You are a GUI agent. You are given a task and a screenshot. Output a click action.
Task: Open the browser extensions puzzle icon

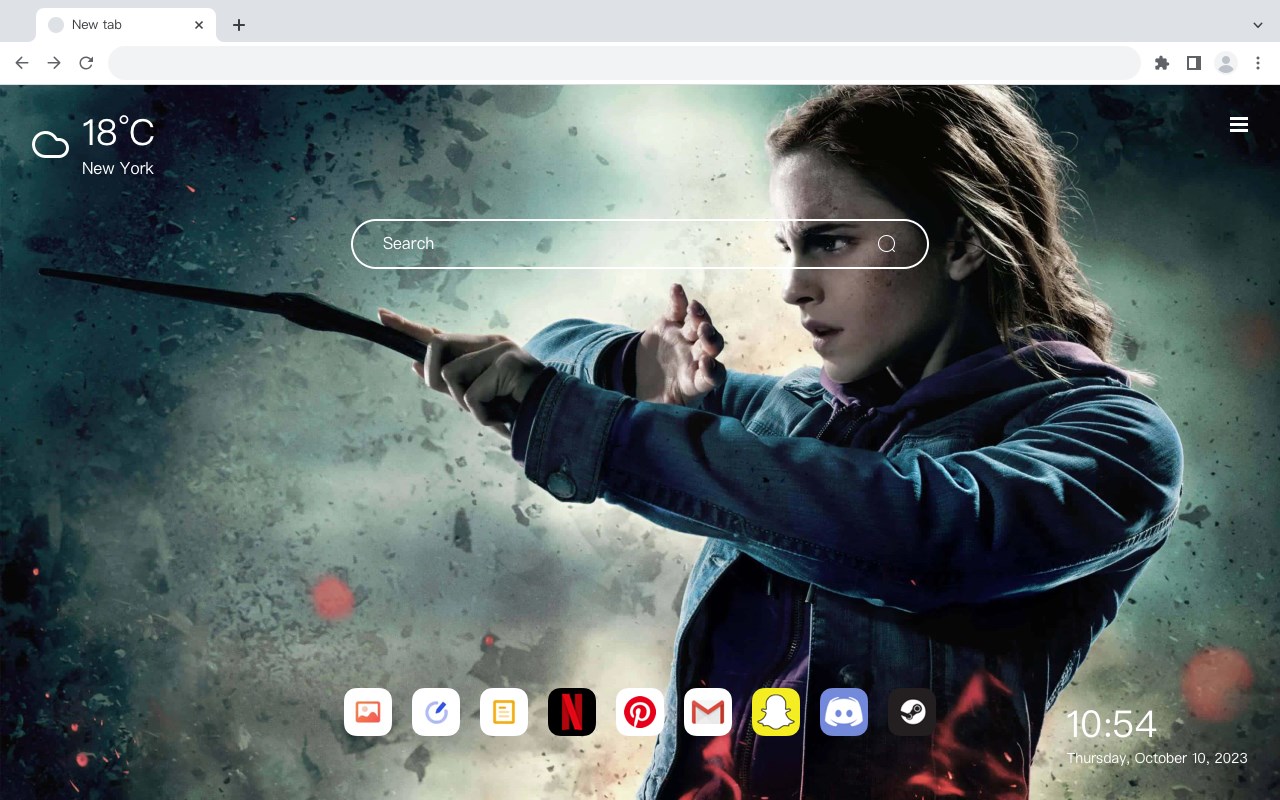click(x=1161, y=63)
